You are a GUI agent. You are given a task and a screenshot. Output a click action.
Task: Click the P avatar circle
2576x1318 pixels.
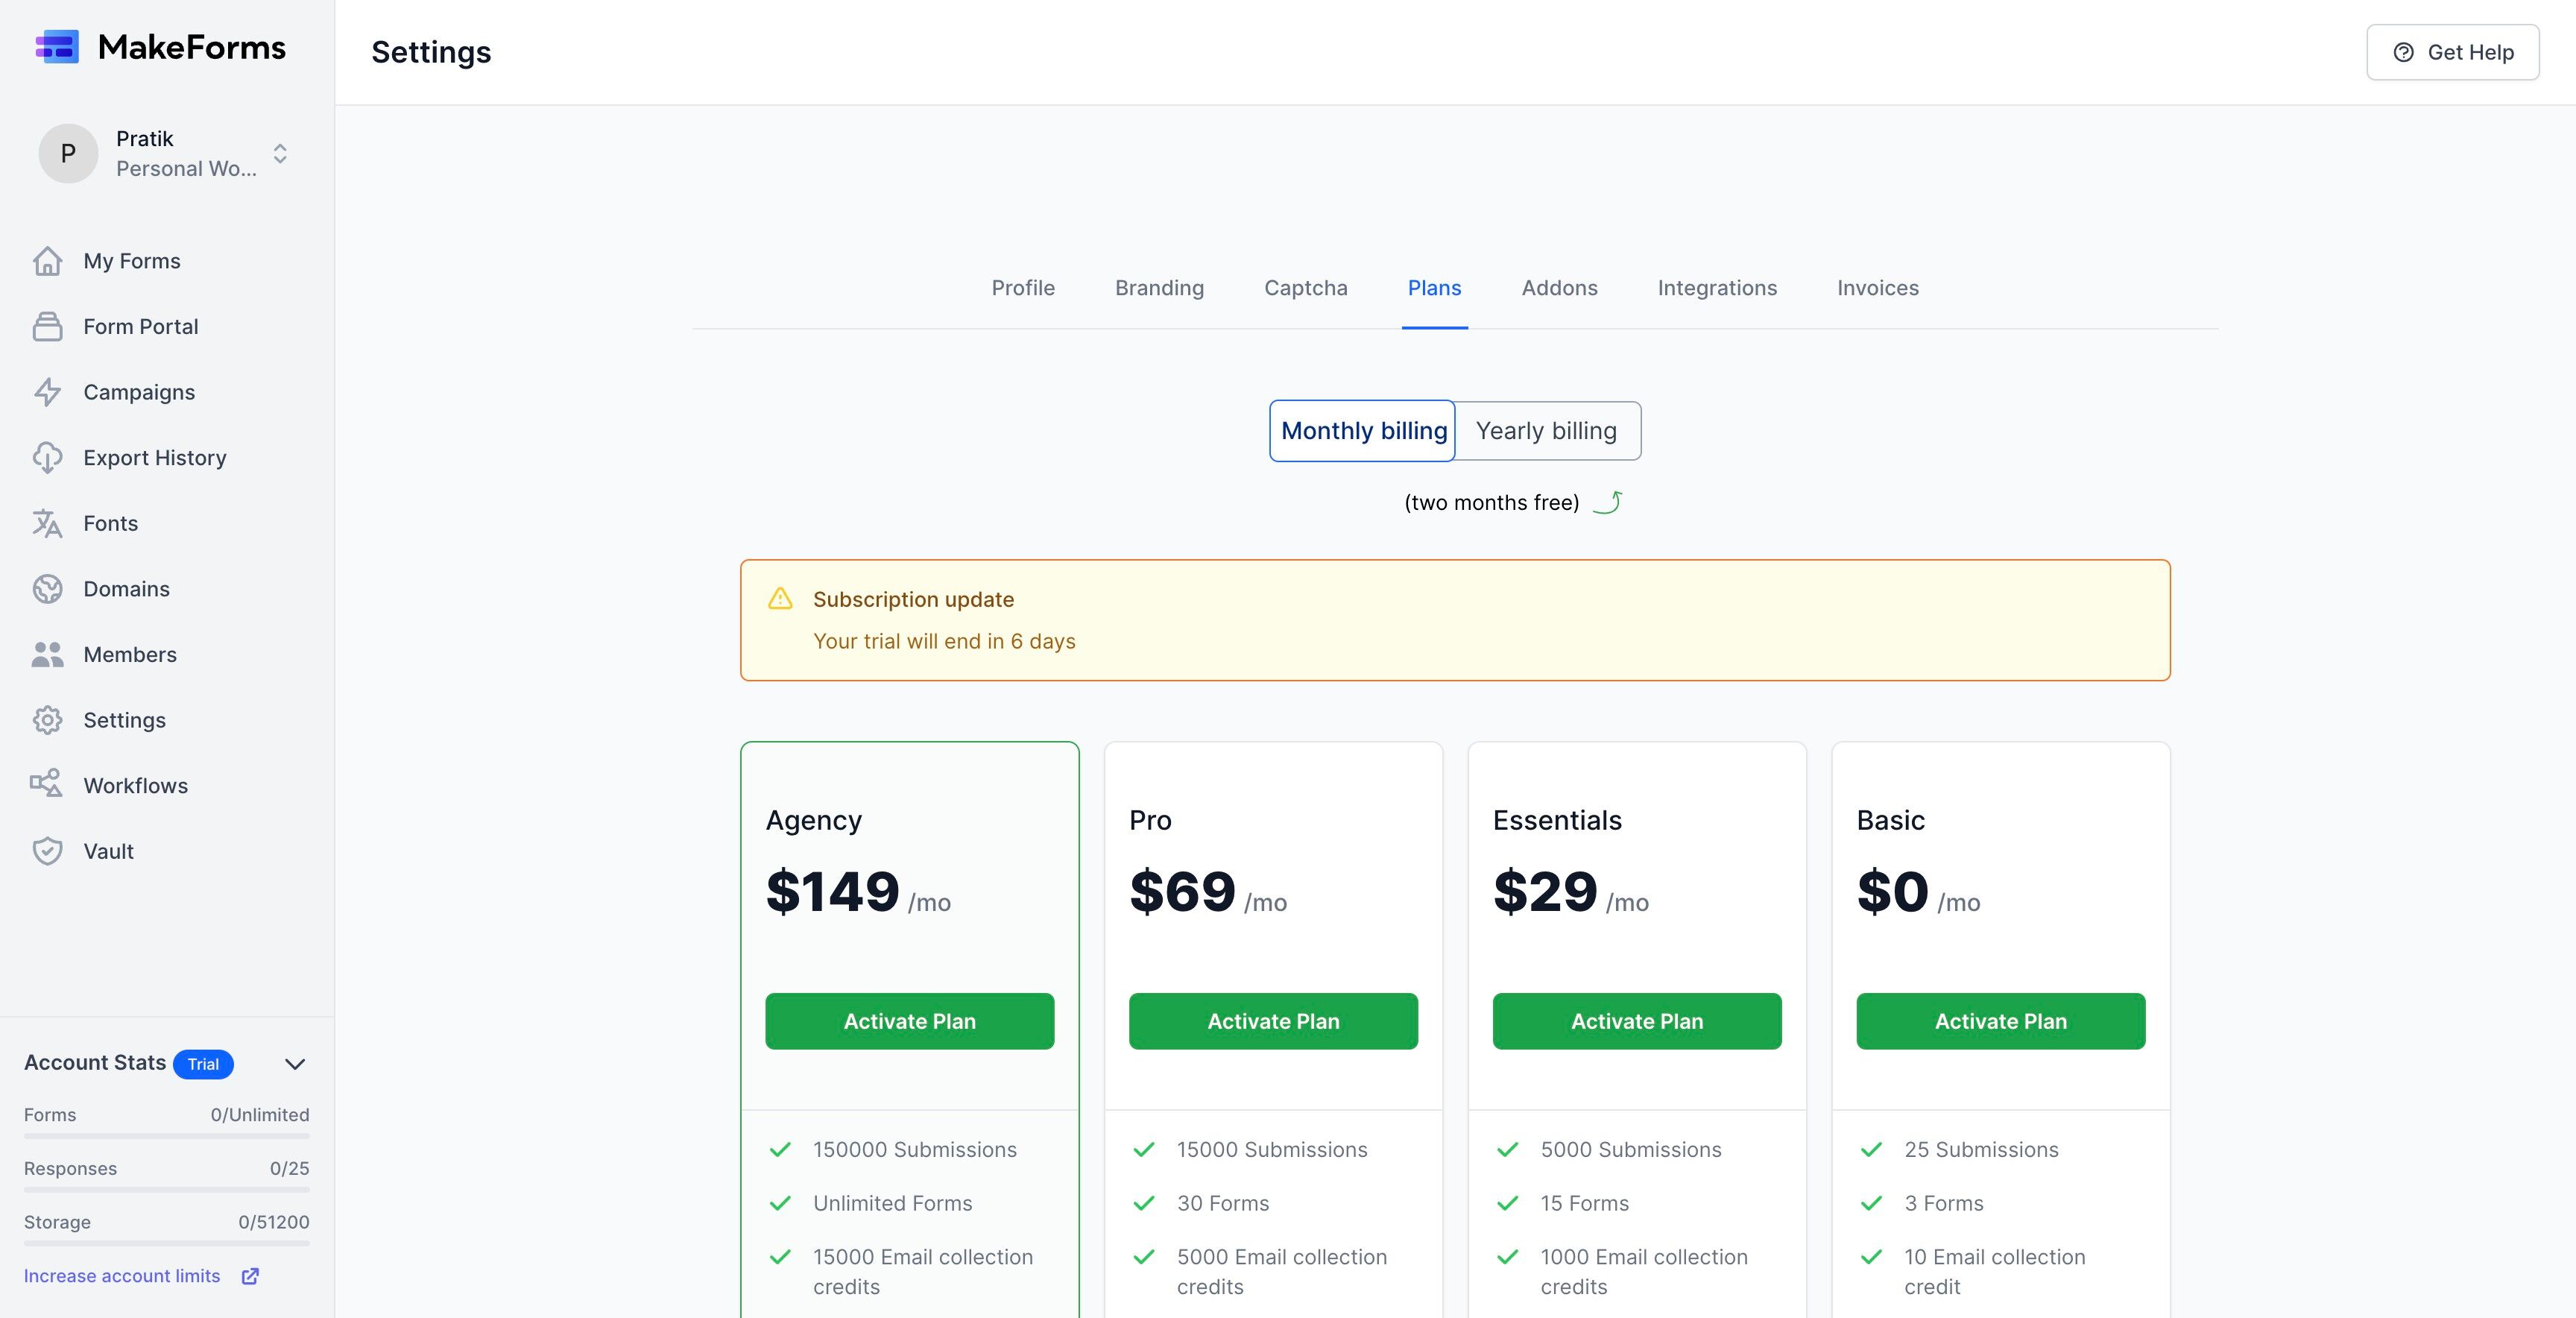[x=68, y=153]
